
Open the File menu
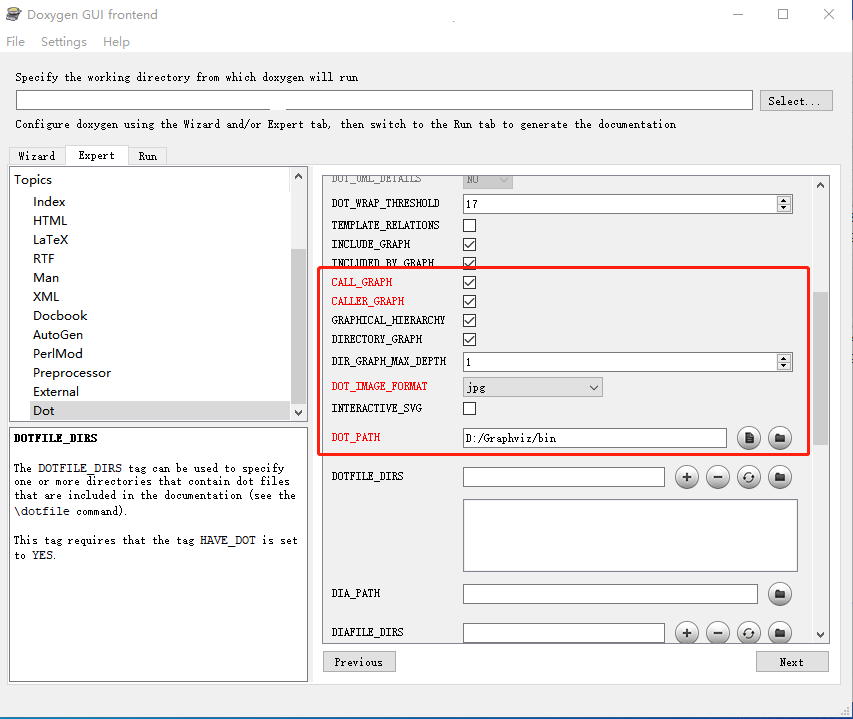(15, 42)
